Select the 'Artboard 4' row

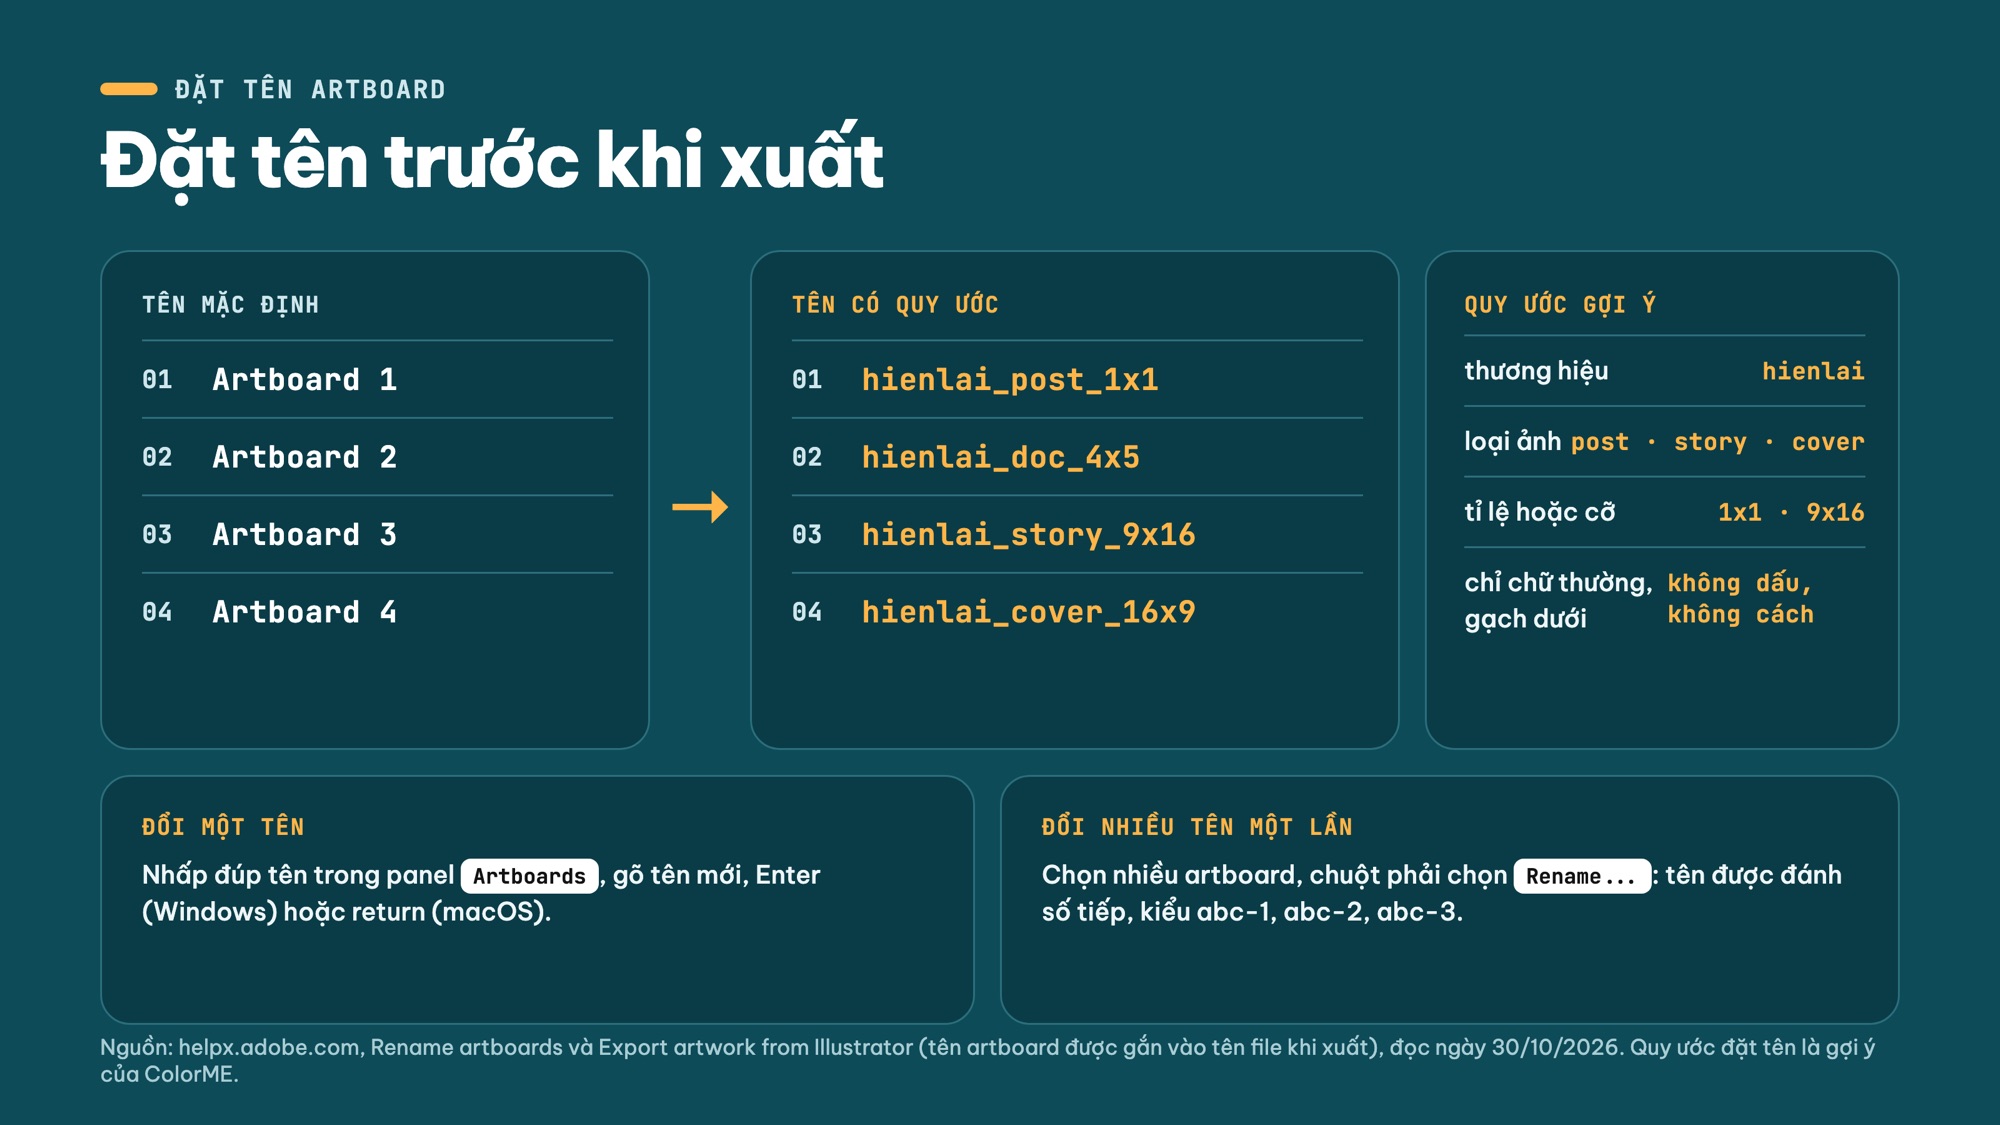(x=377, y=612)
